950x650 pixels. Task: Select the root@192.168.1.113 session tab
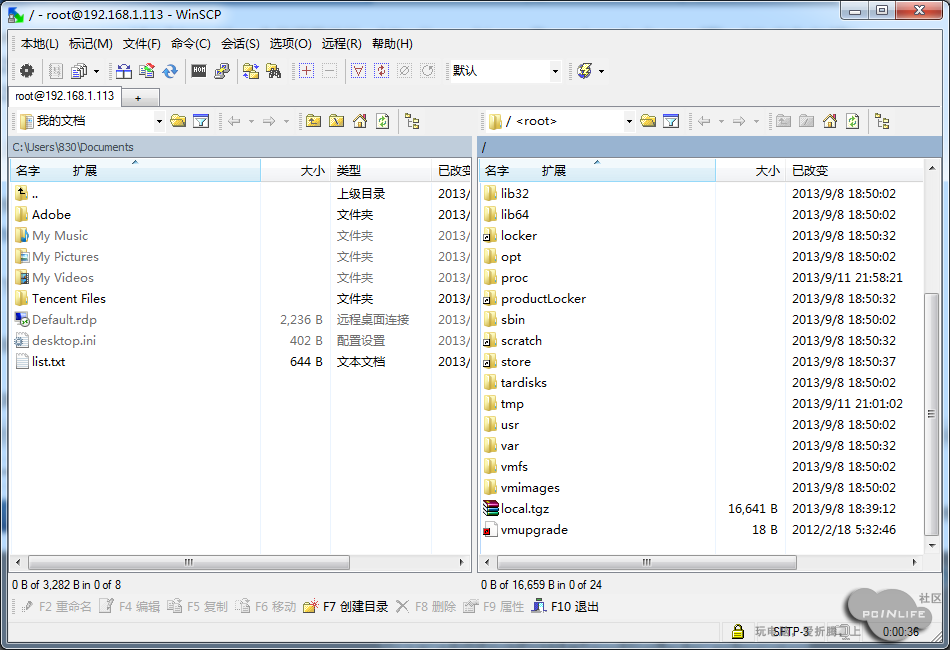point(65,96)
